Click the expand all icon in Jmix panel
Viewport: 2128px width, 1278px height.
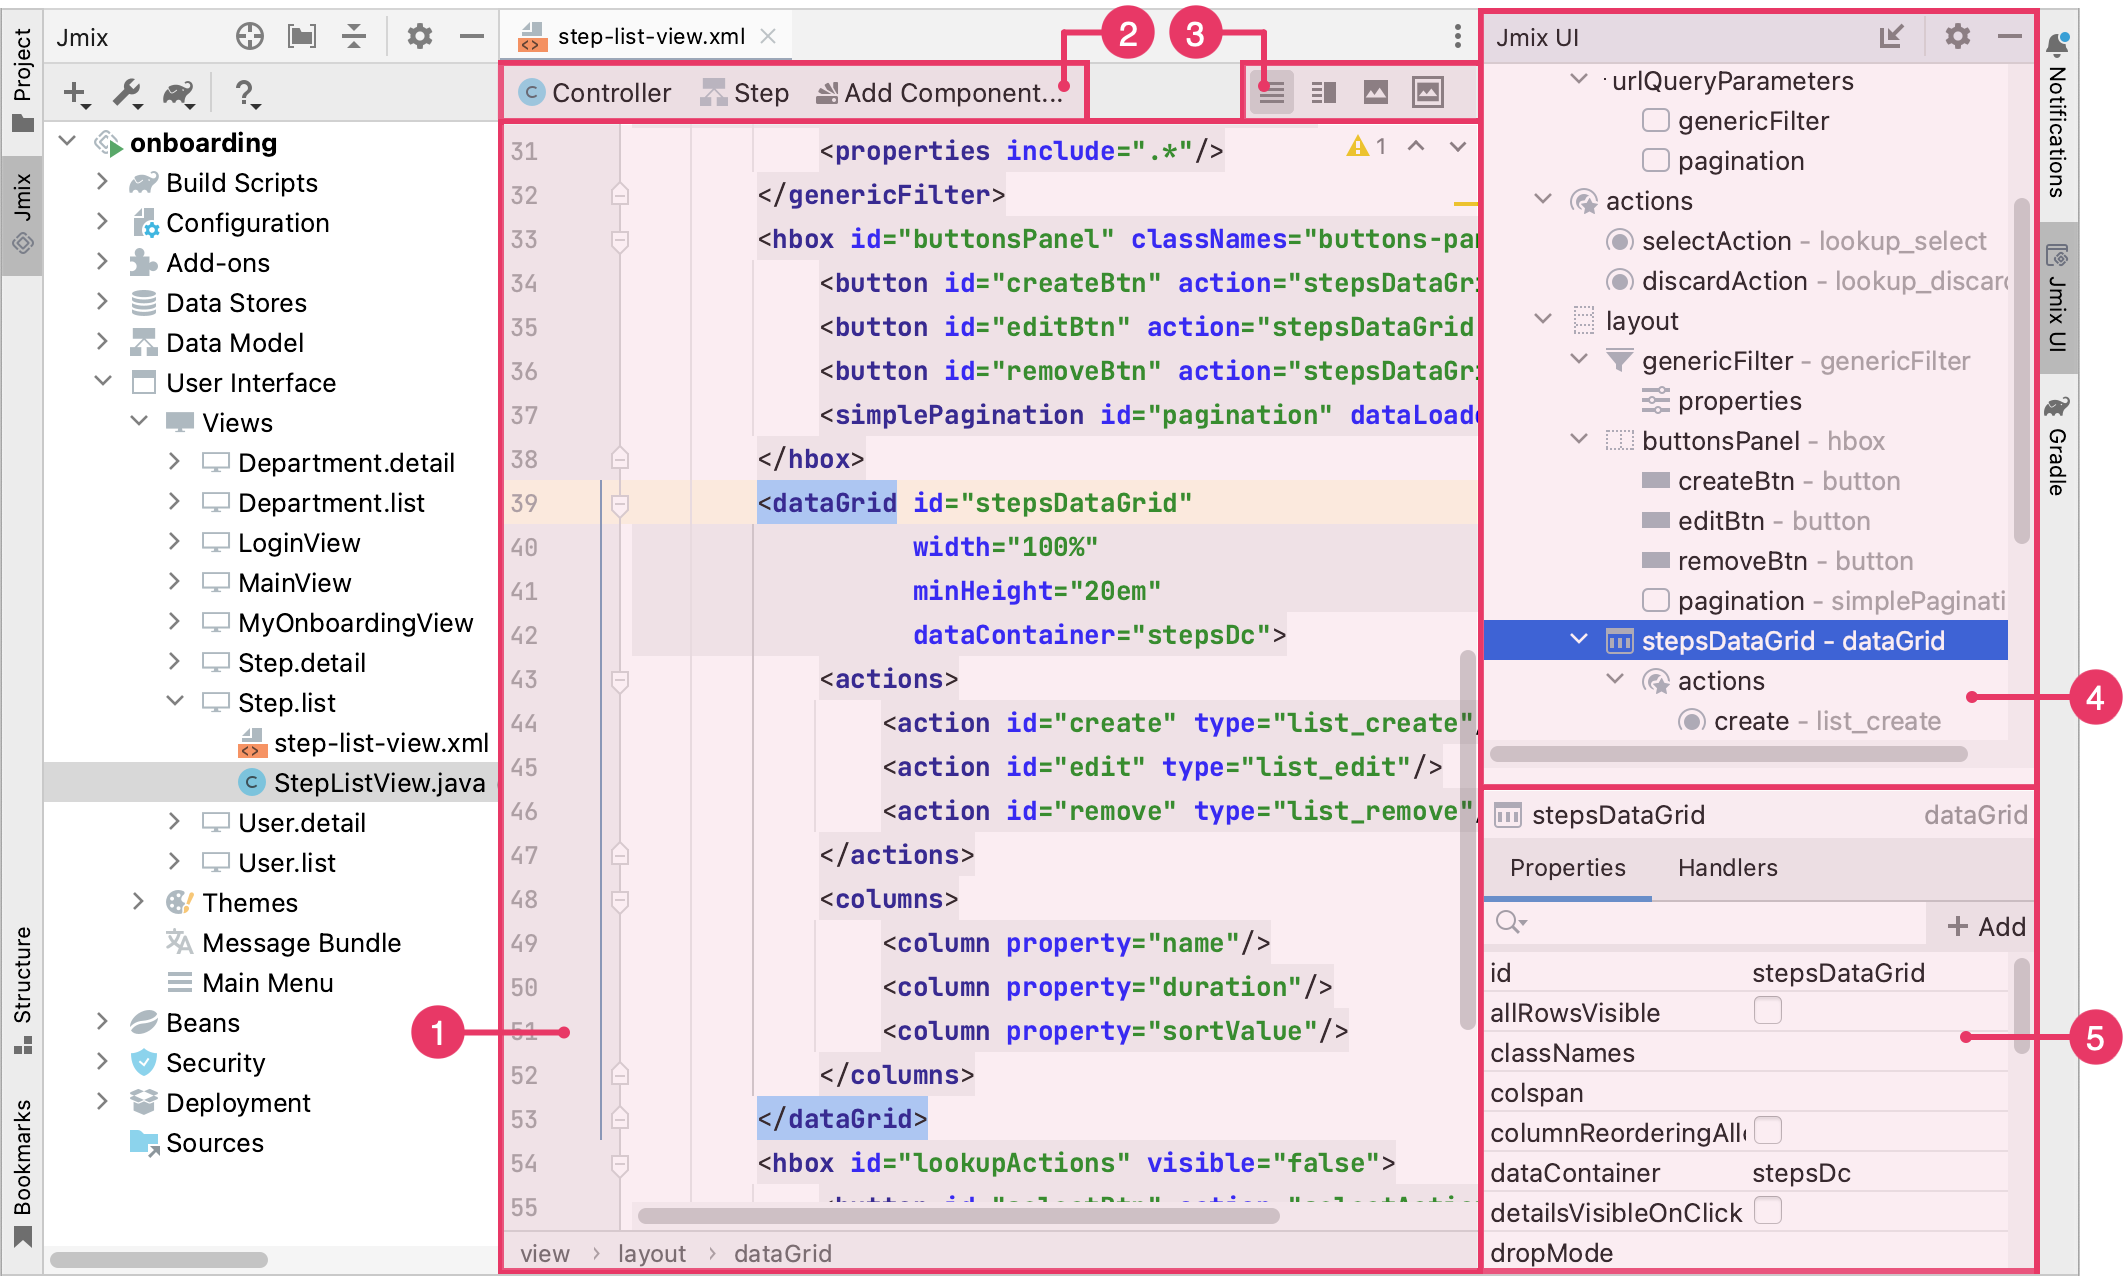(302, 37)
